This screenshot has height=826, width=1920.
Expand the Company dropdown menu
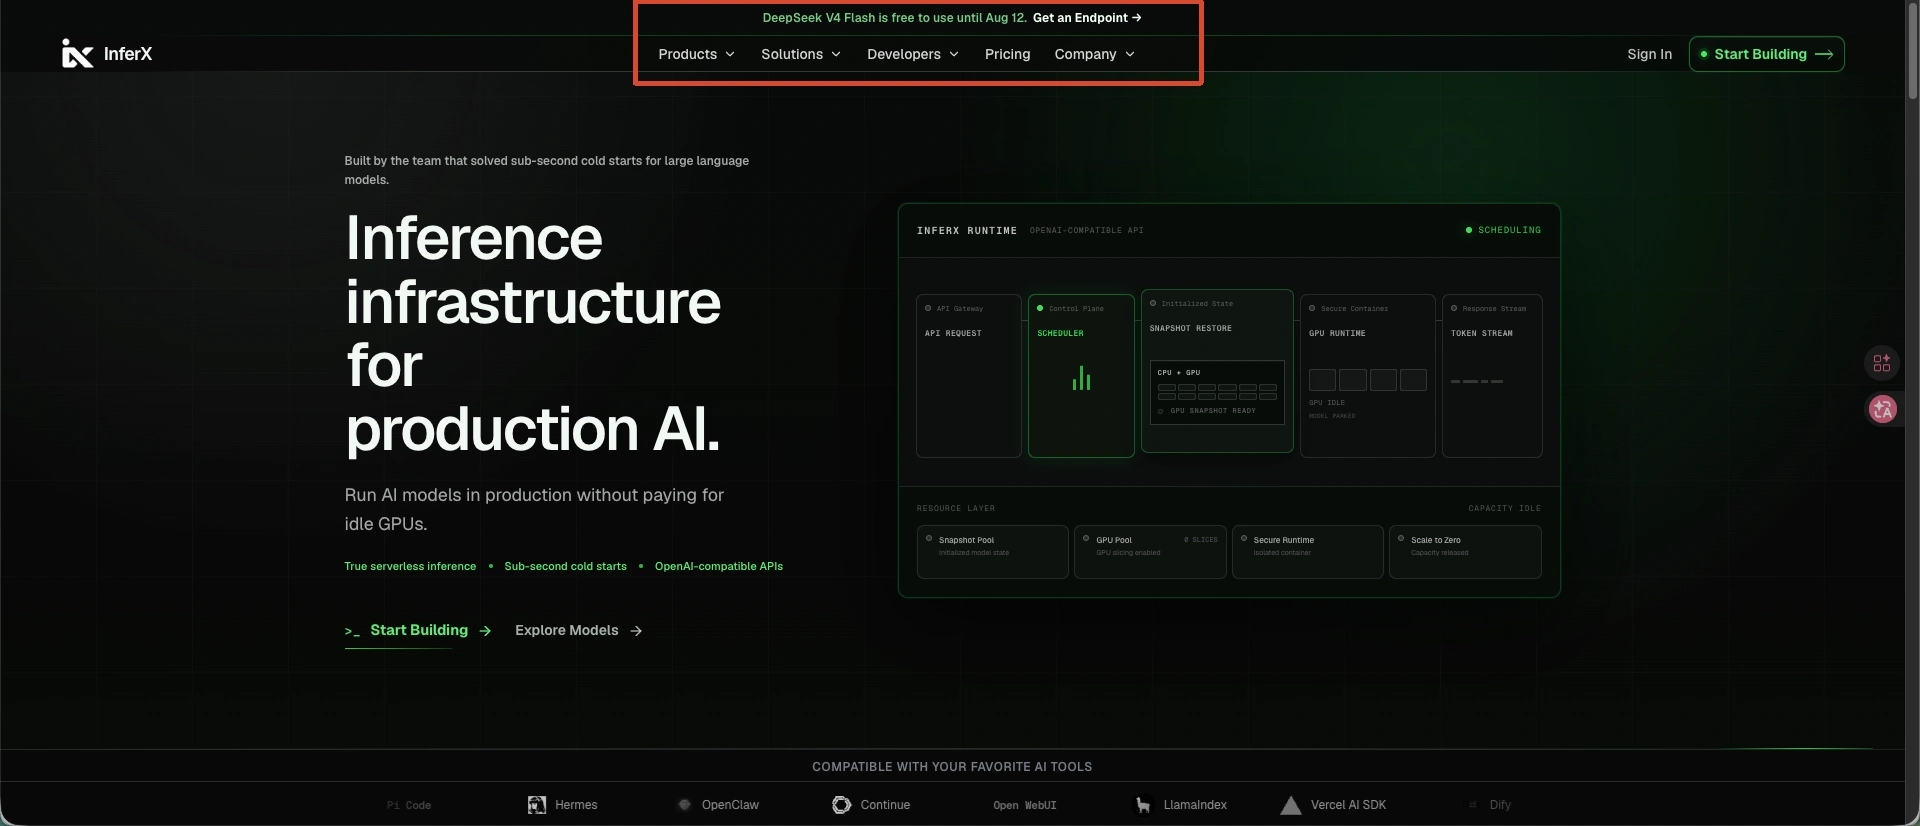pyautogui.click(x=1095, y=54)
